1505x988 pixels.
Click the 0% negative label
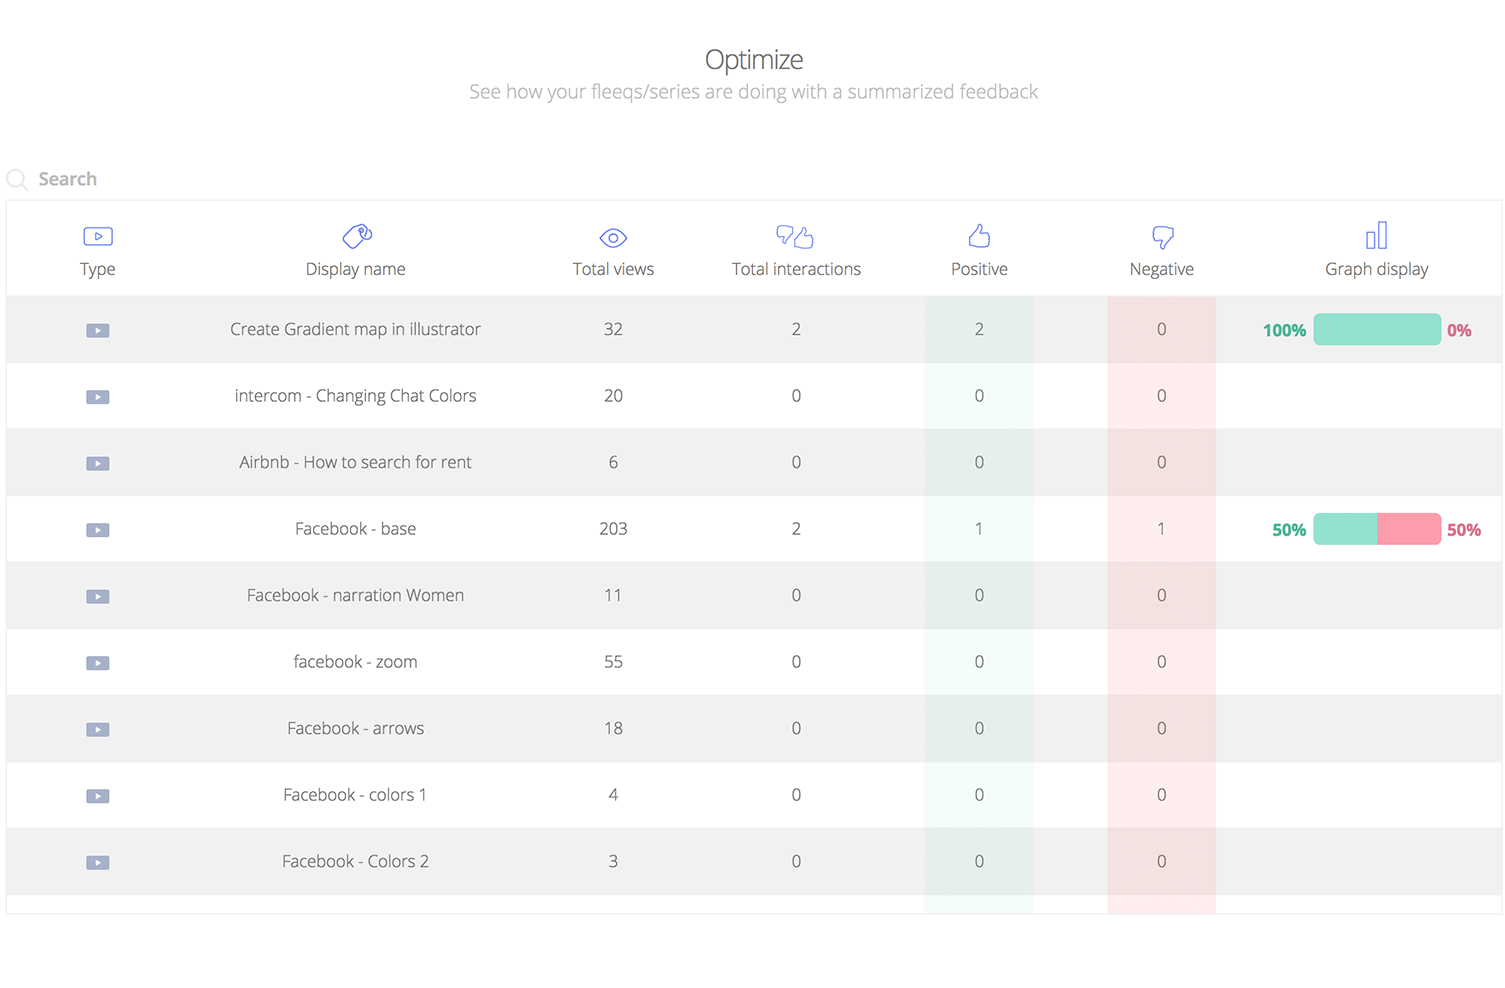click(x=1459, y=330)
